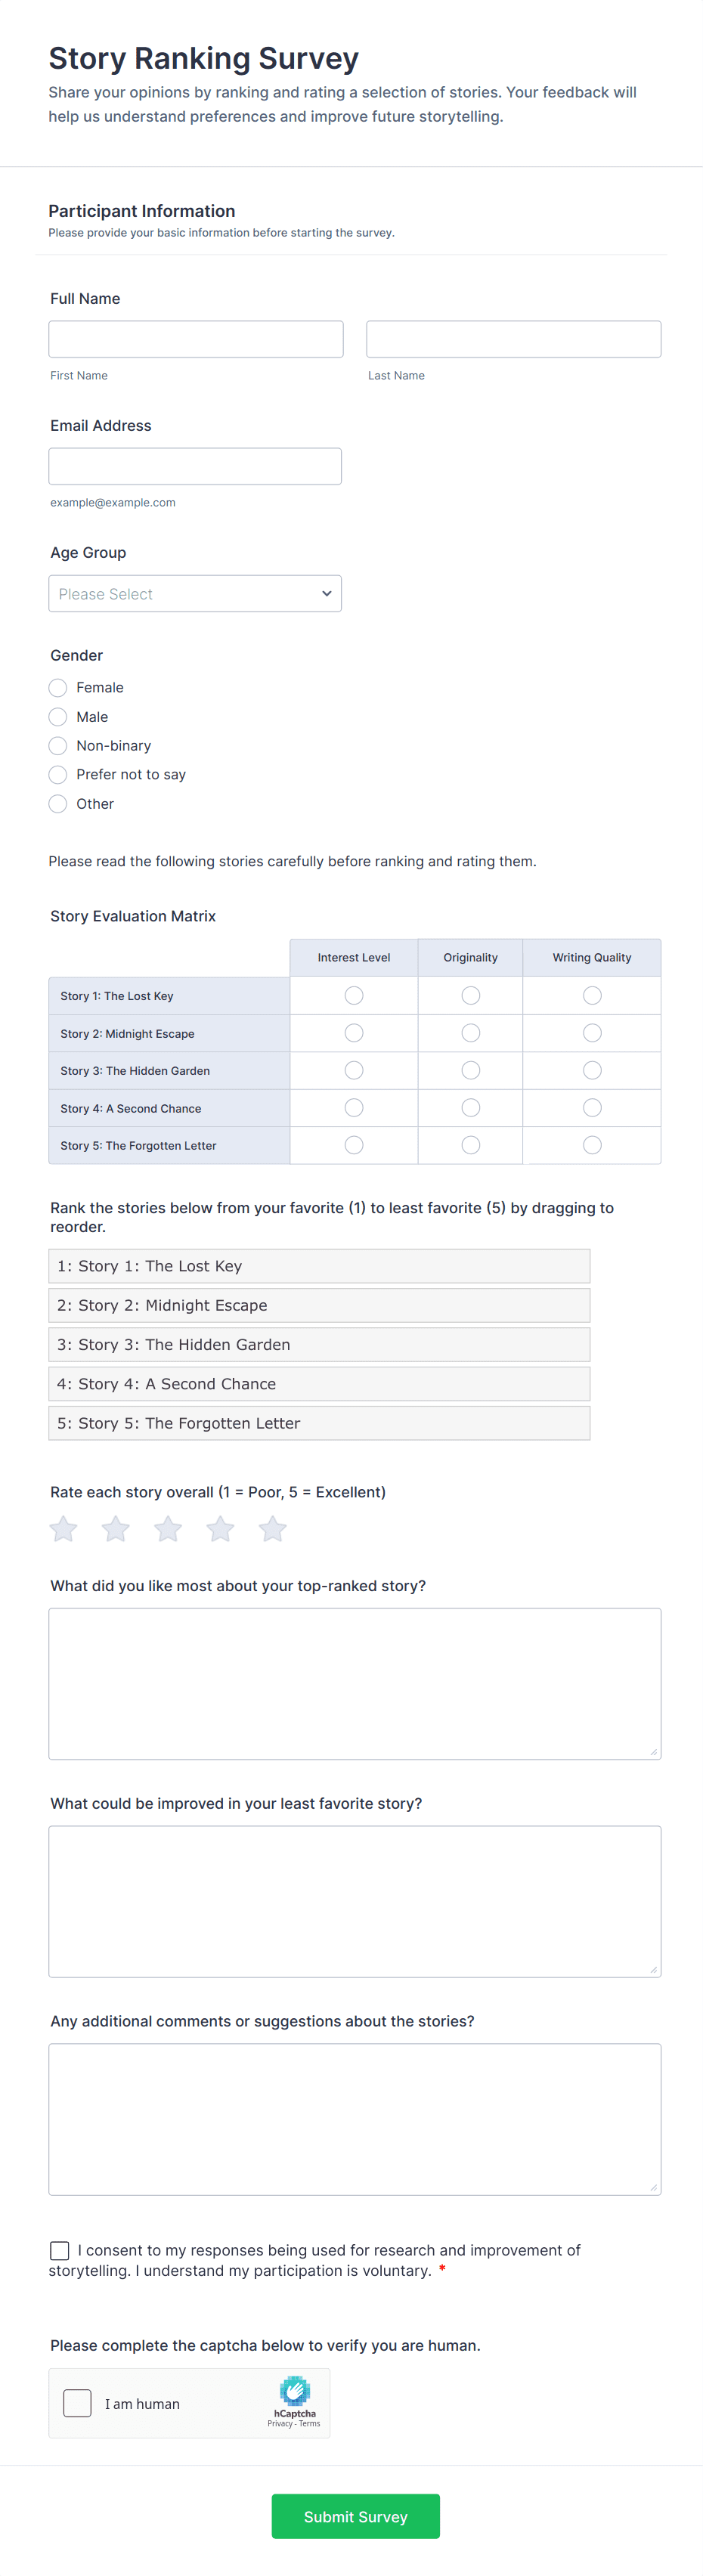The height and width of the screenshot is (2576, 703).
Task: Tick the research consent checkbox
Action: (60, 2250)
